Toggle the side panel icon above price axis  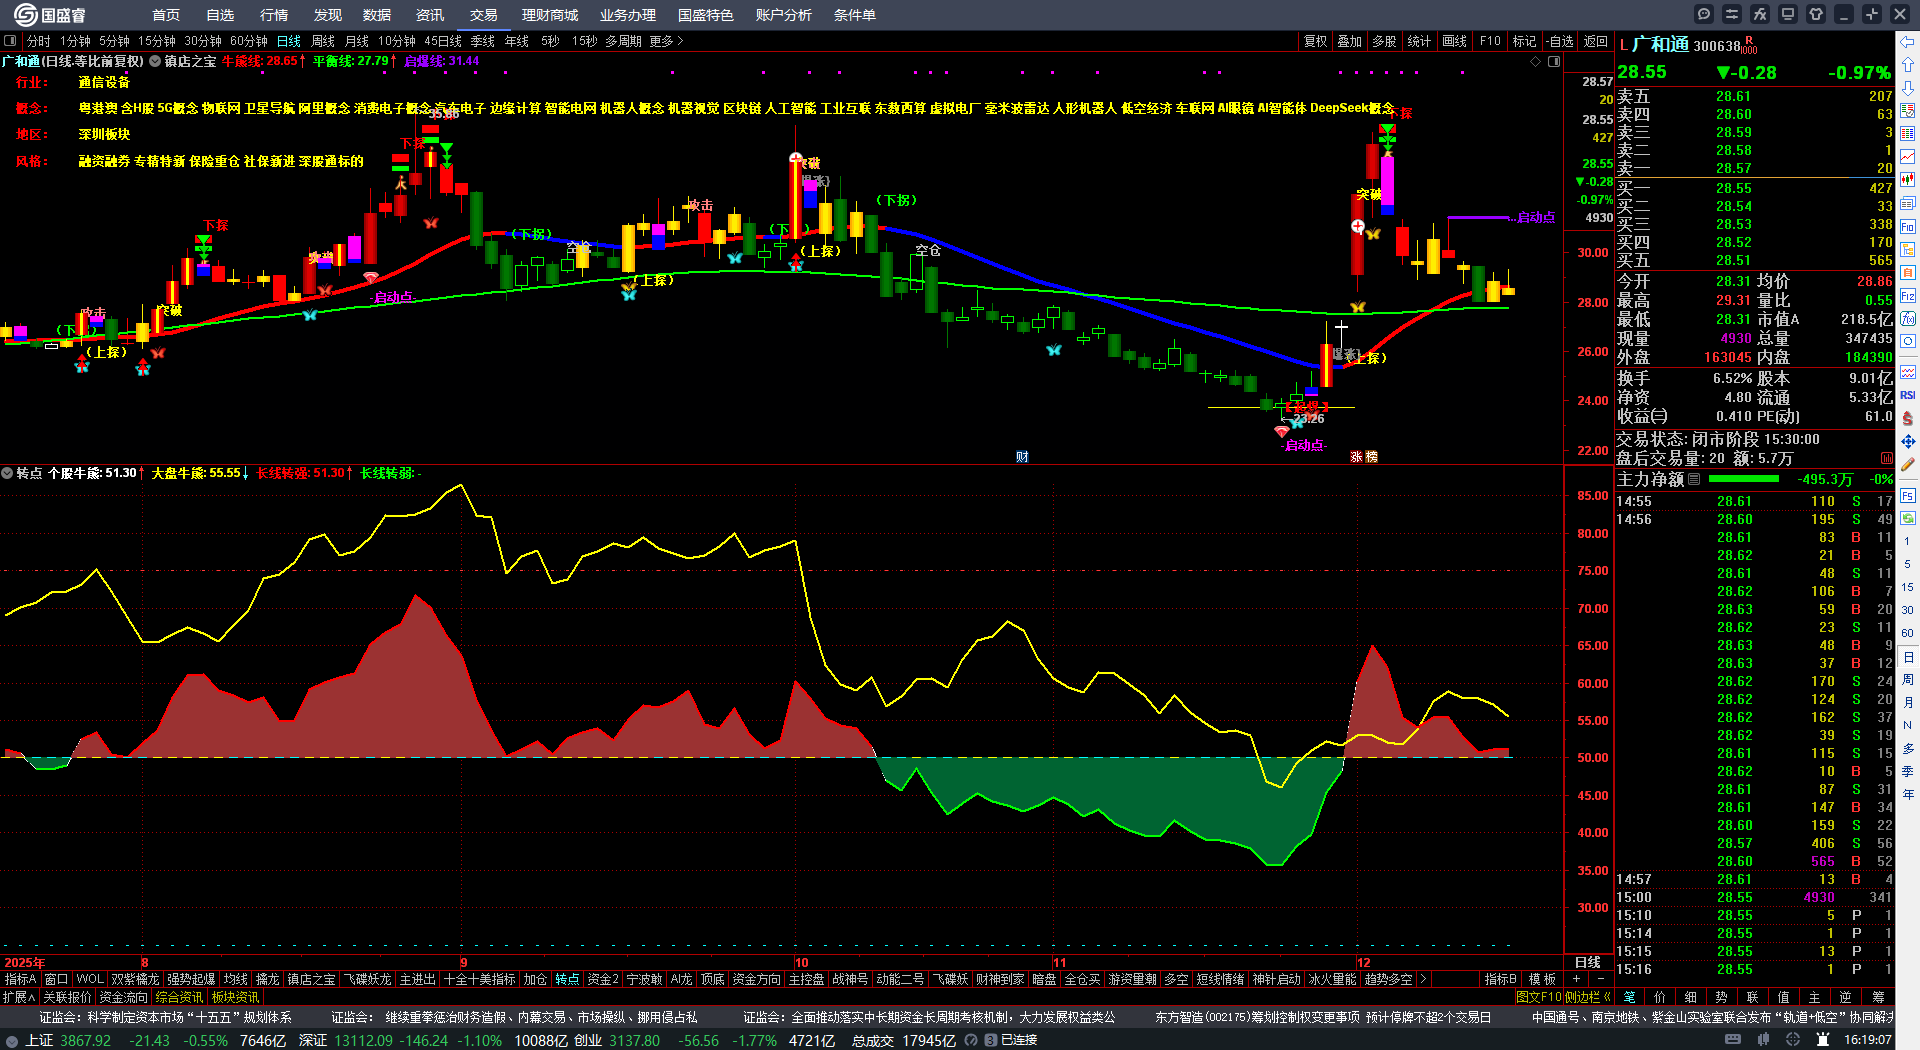(1554, 61)
